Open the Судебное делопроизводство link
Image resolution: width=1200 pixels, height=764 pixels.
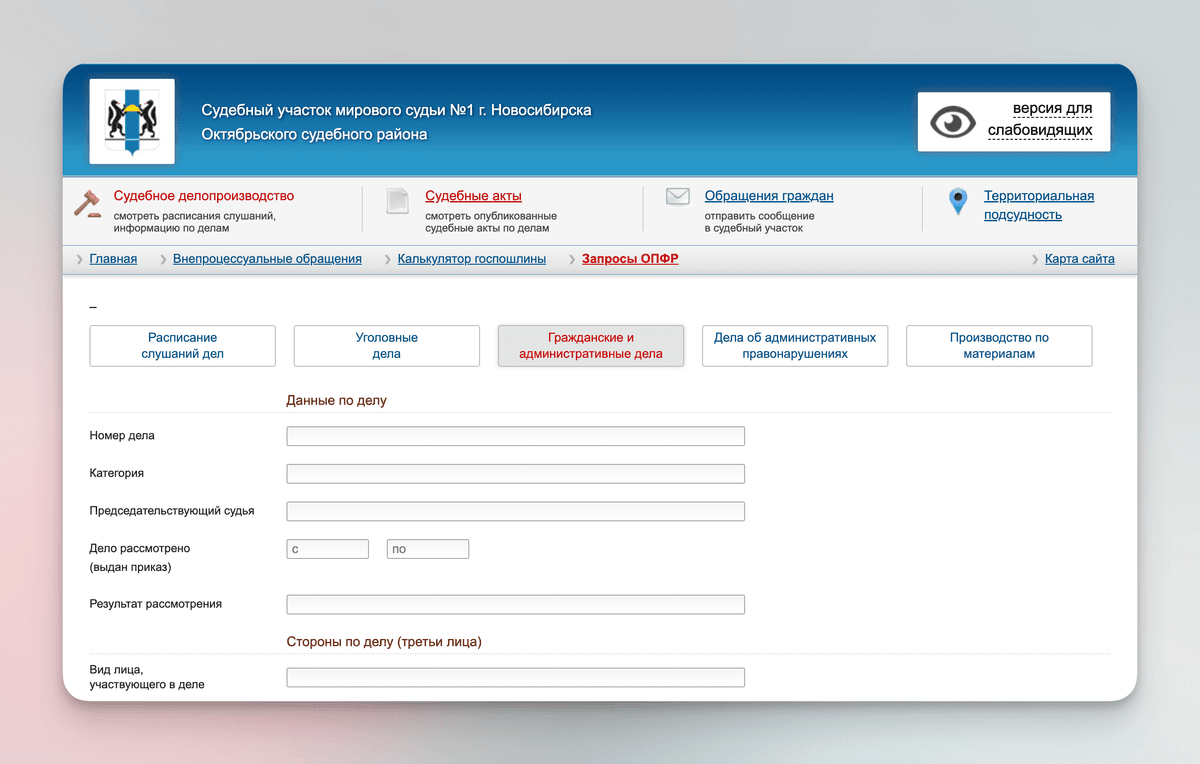204,196
